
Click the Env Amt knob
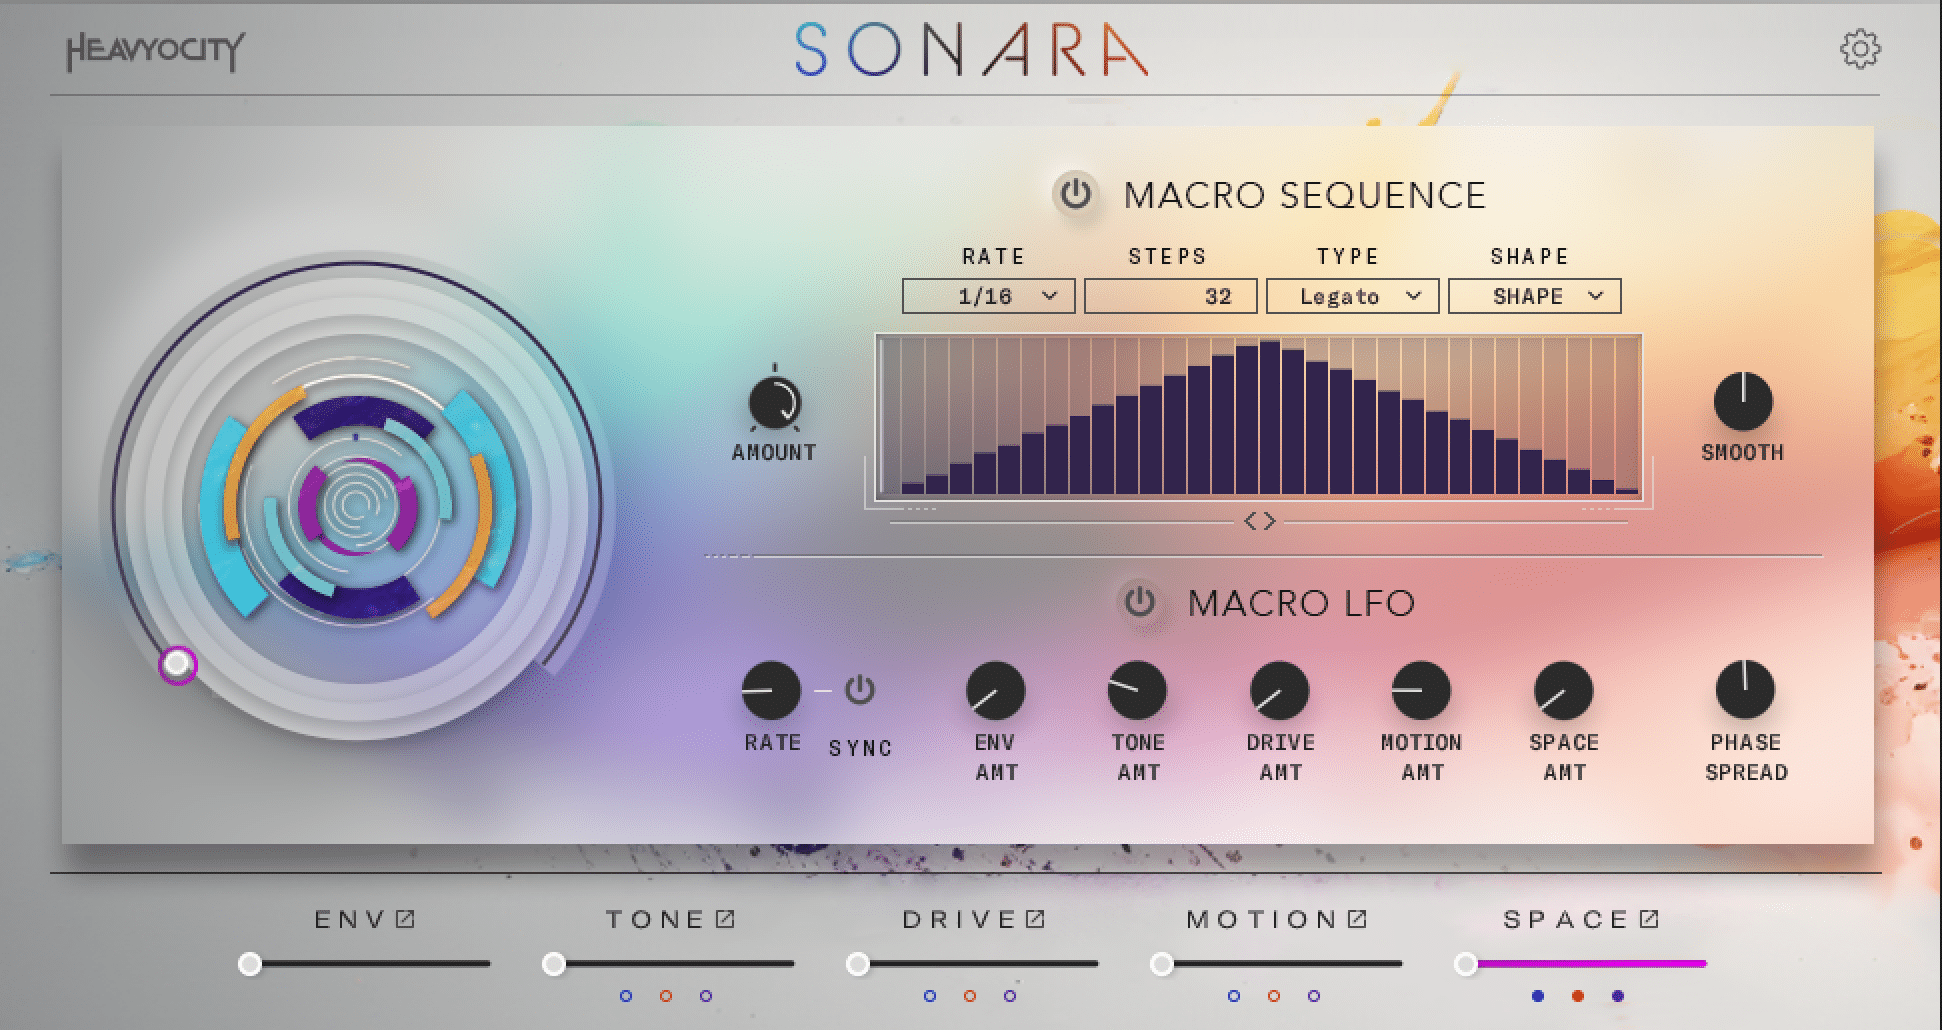coord(995,690)
